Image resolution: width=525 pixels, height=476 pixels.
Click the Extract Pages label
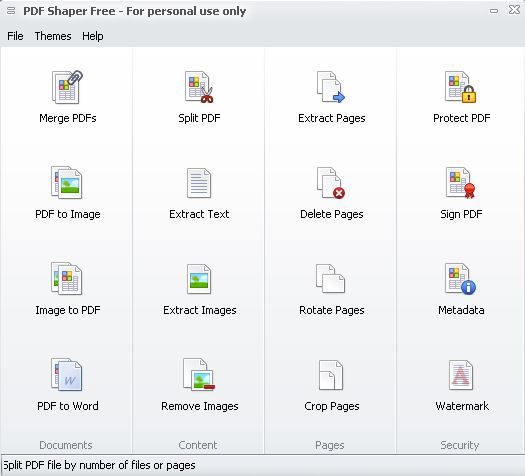(x=331, y=118)
